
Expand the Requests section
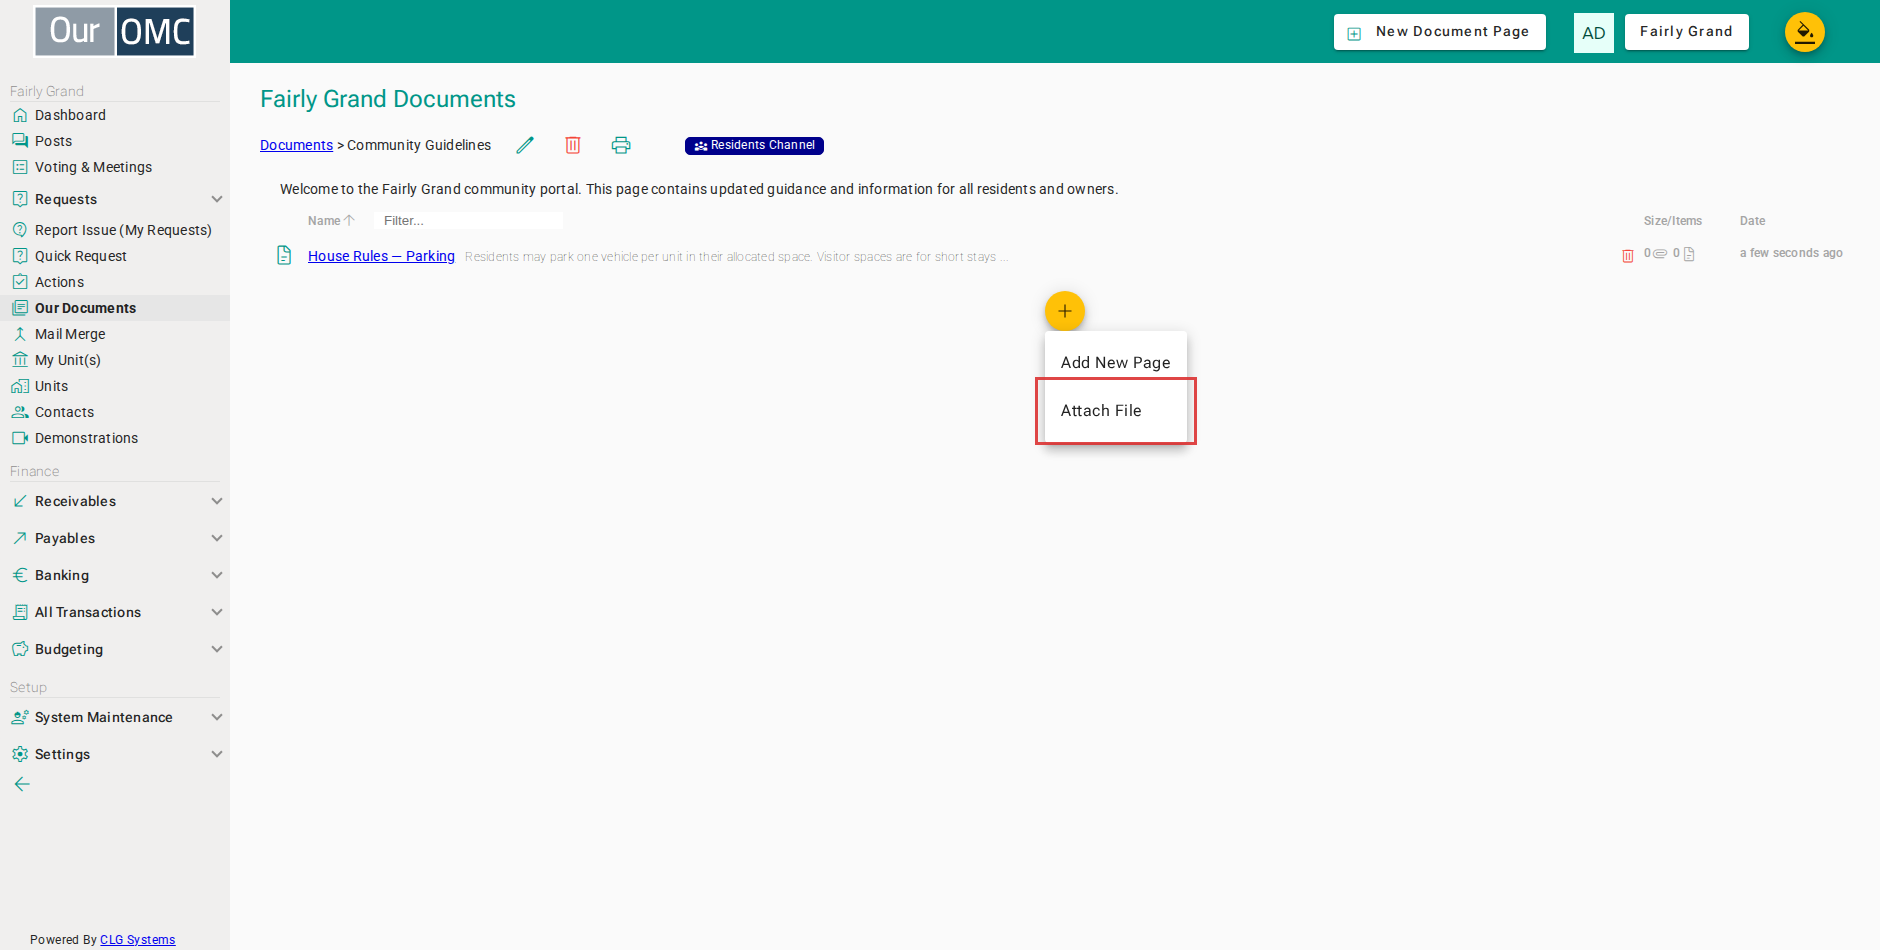point(115,199)
